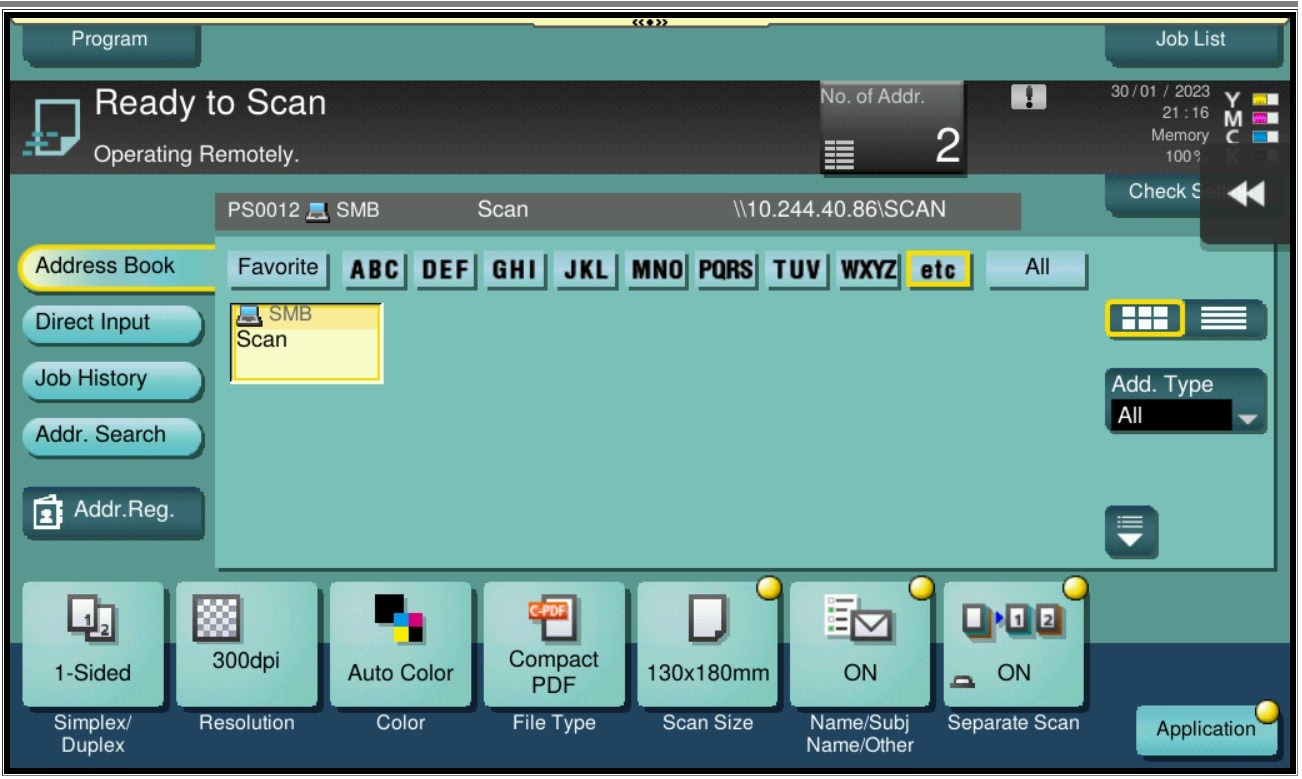Select the ABC index tab
The height and width of the screenshot is (779, 1302).
(375, 270)
